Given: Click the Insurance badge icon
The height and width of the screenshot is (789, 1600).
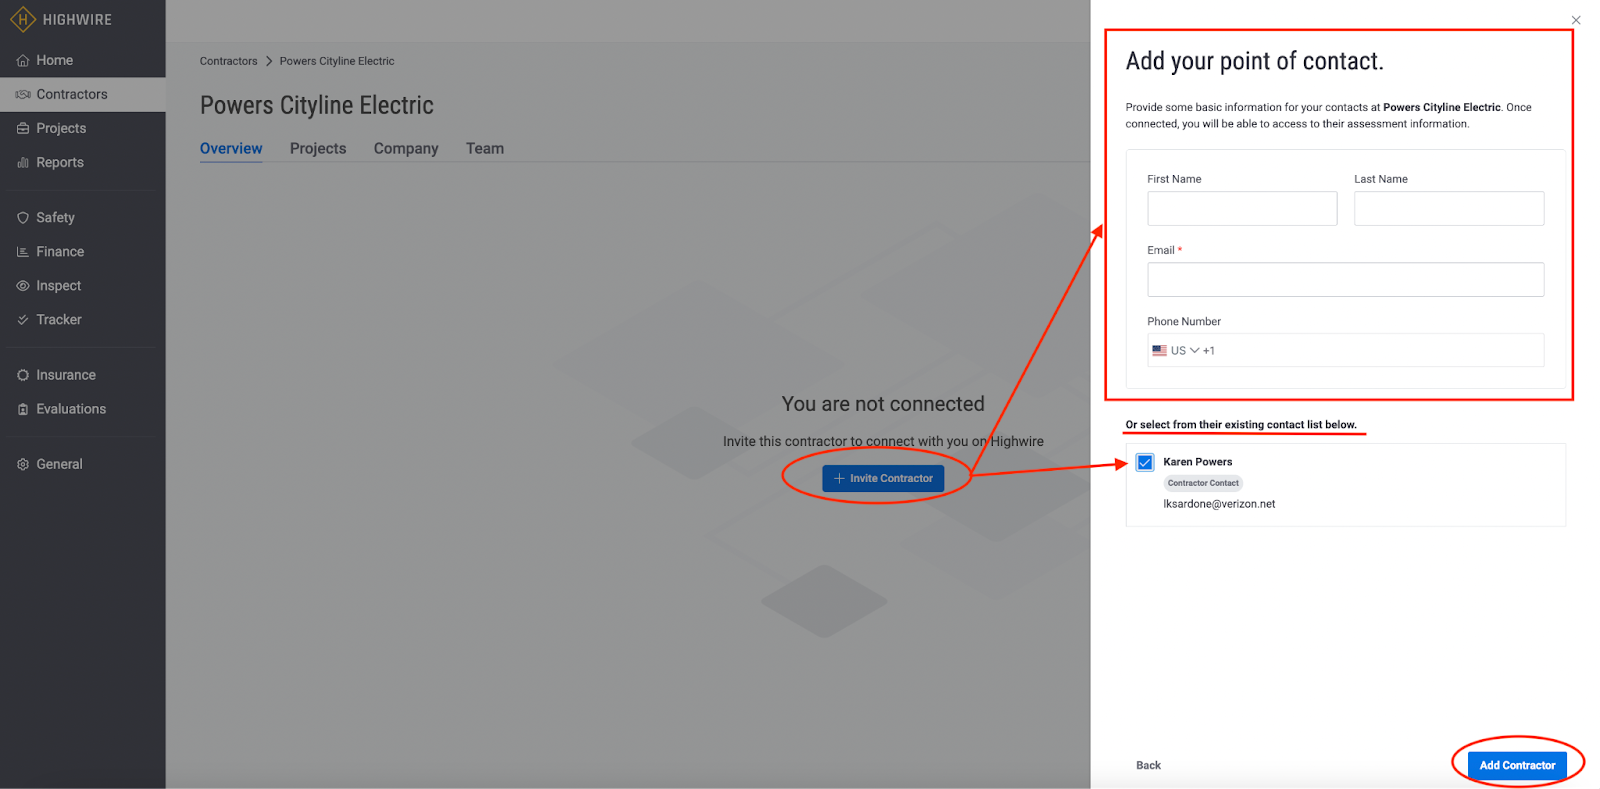Looking at the screenshot, I should 23,375.
